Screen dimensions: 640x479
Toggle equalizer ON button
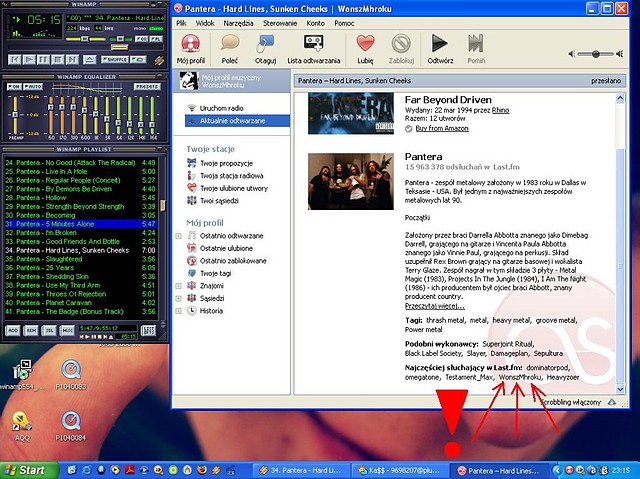pyautogui.click(x=14, y=86)
